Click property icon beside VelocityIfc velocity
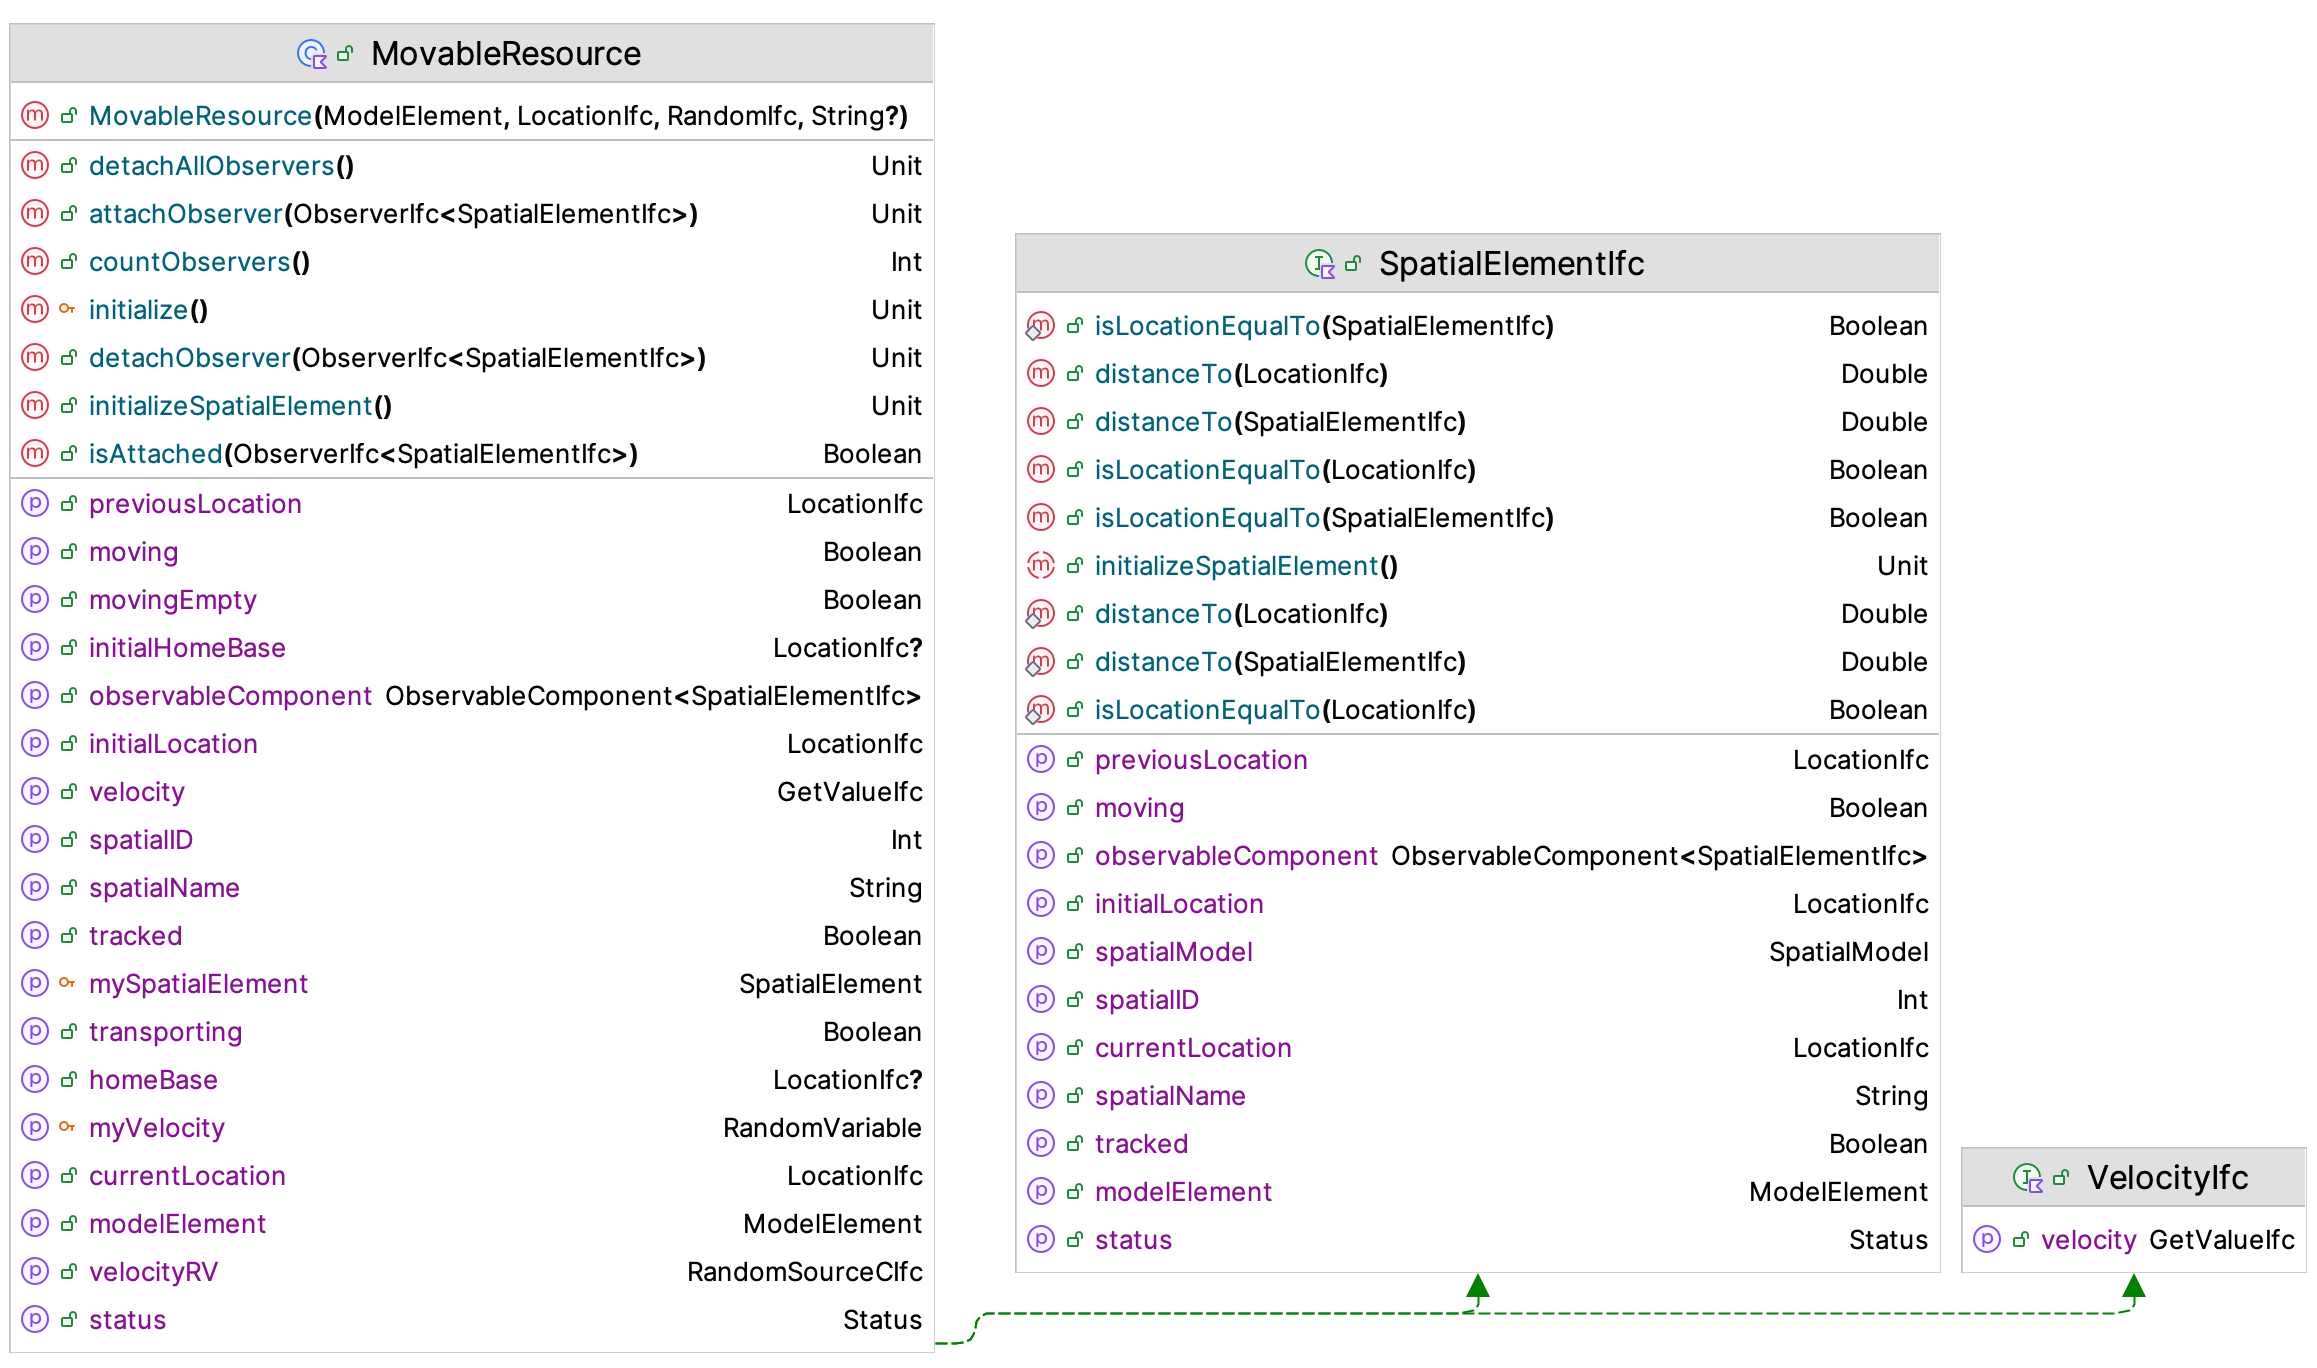This screenshot has width=2317, height=1368. [1987, 1239]
